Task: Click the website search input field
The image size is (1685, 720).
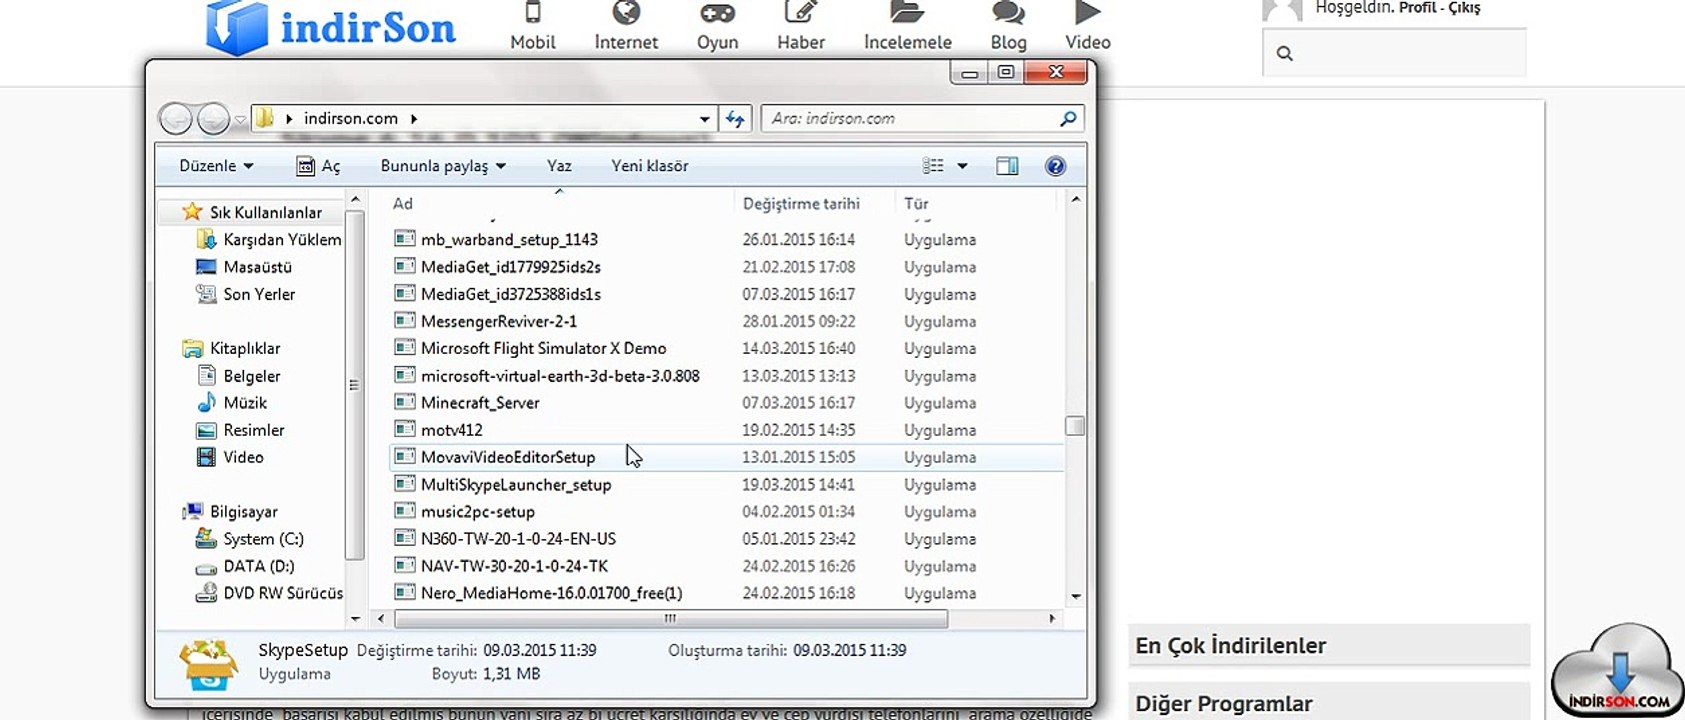Action: pos(1394,53)
